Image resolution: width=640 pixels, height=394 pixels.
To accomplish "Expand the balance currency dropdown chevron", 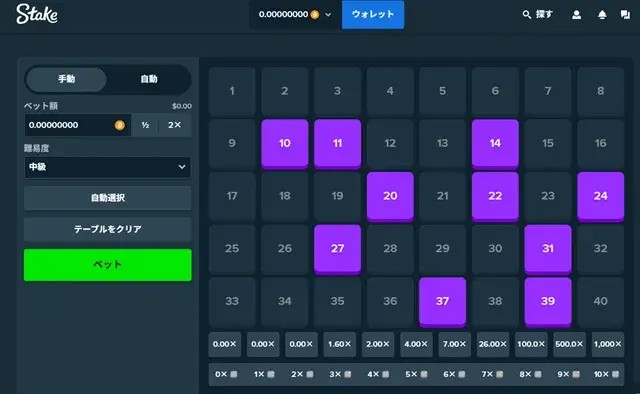I will click(x=328, y=15).
